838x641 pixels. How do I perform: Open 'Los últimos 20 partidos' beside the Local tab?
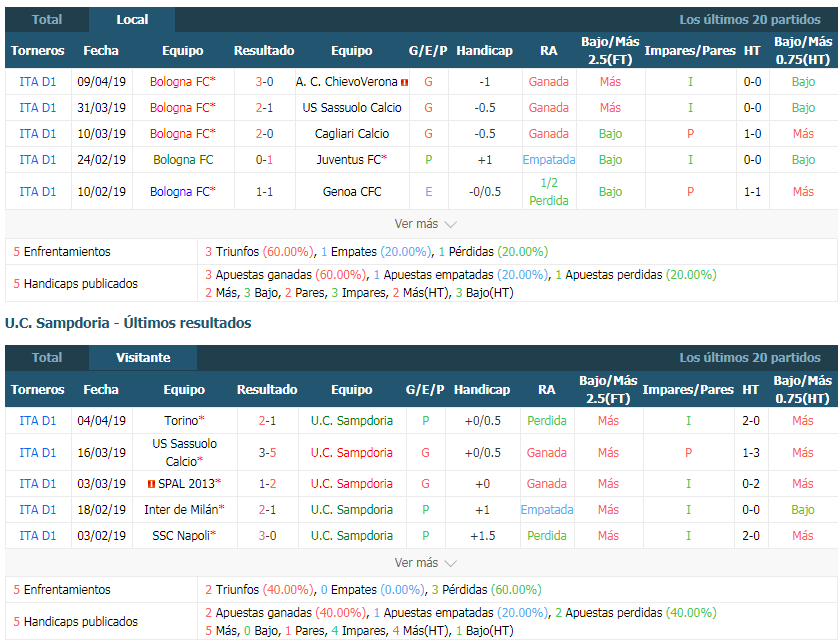point(750,20)
